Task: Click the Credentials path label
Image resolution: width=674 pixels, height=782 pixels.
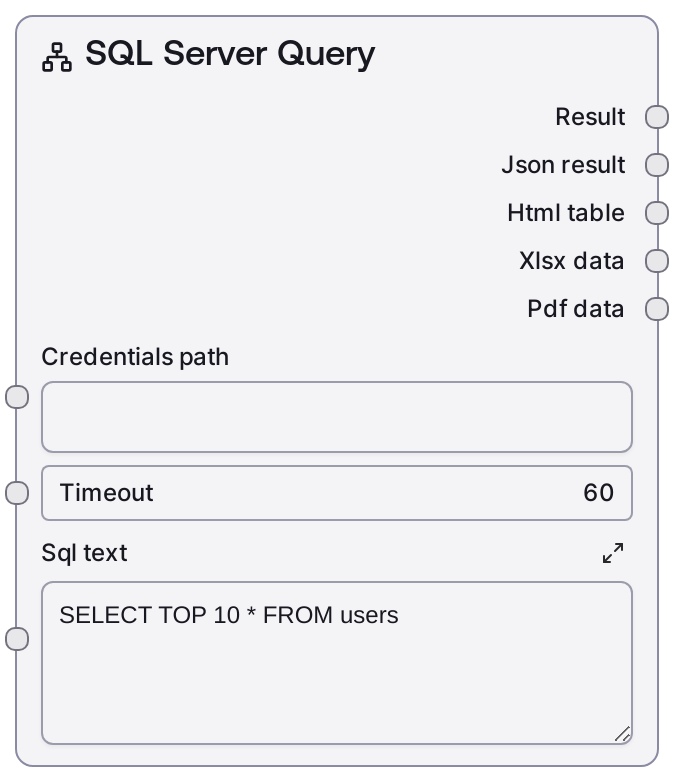Action: click(x=135, y=357)
